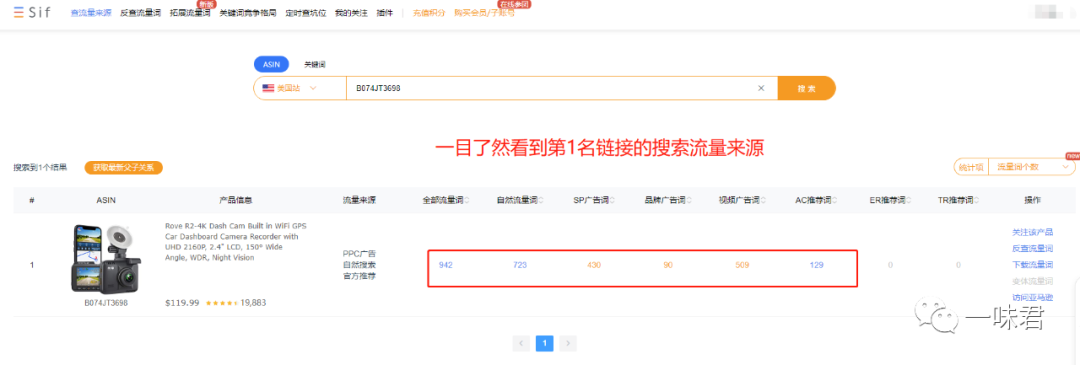Sort by TR推荐词 column arrows
Image resolution: width=1080 pixels, height=365 pixels.
click(977, 200)
